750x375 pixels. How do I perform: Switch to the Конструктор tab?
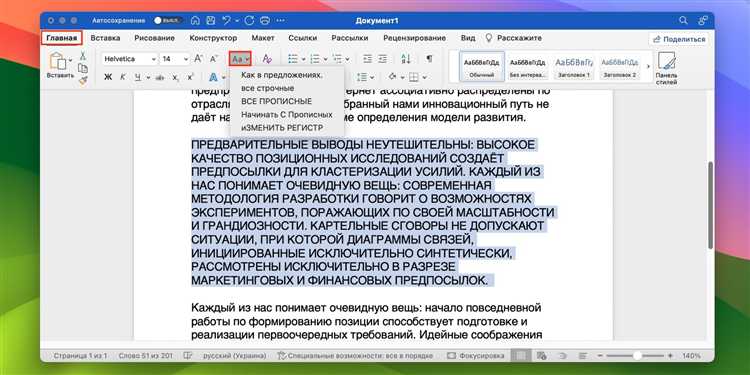click(213, 38)
